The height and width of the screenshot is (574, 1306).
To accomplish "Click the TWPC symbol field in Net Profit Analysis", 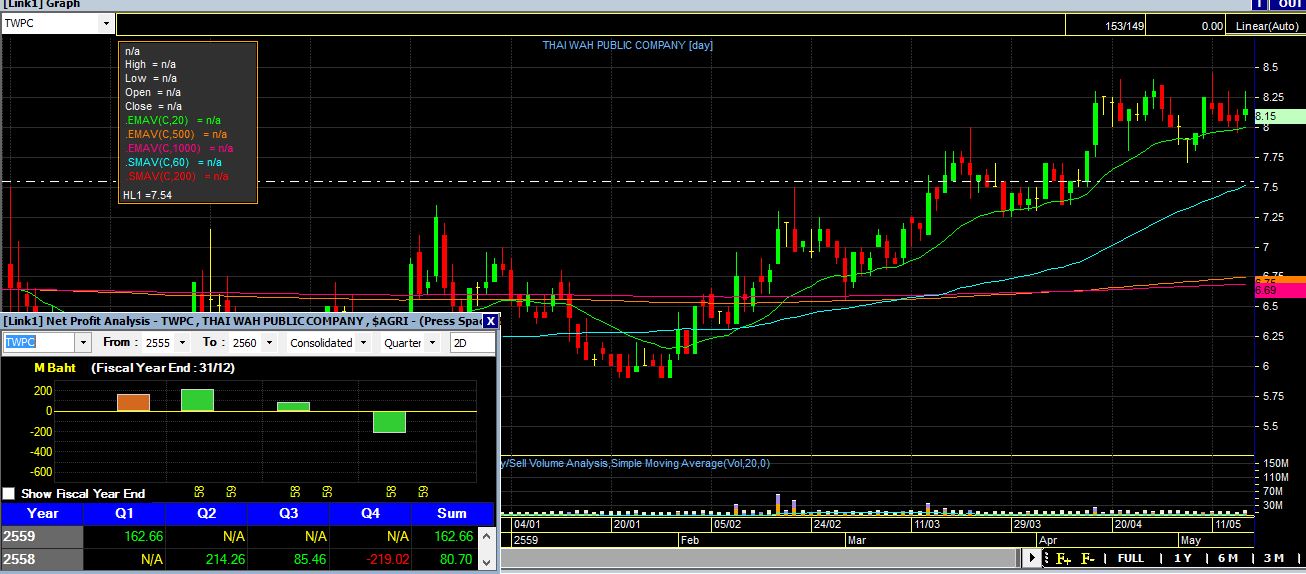I will point(39,342).
